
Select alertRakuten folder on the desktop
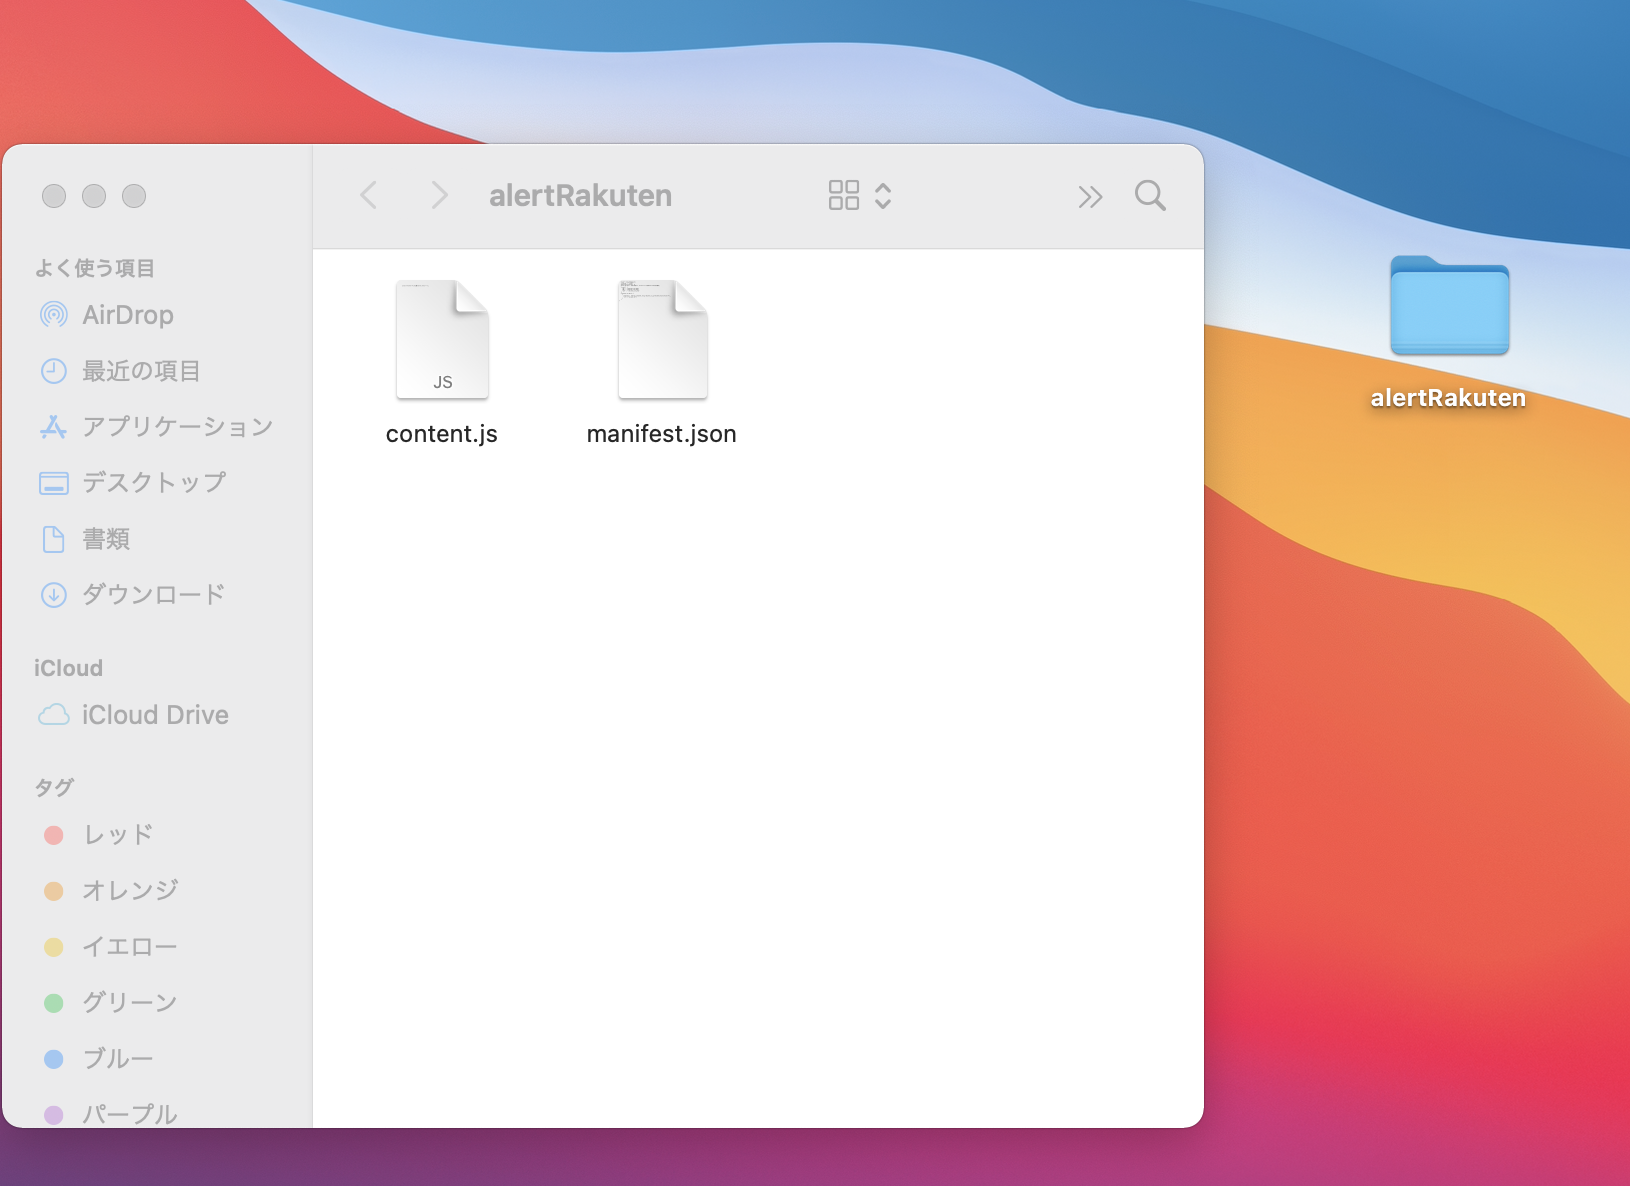(x=1450, y=306)
